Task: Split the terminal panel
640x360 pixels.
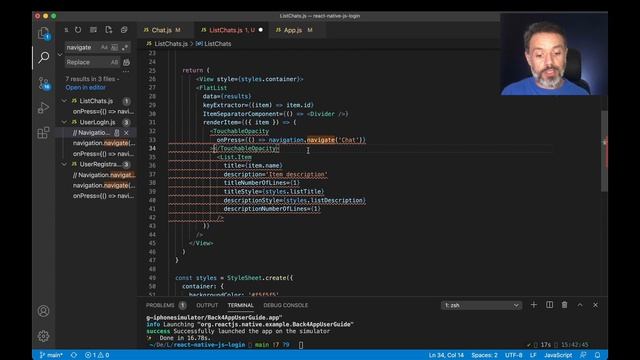Action: pos(549,305)
